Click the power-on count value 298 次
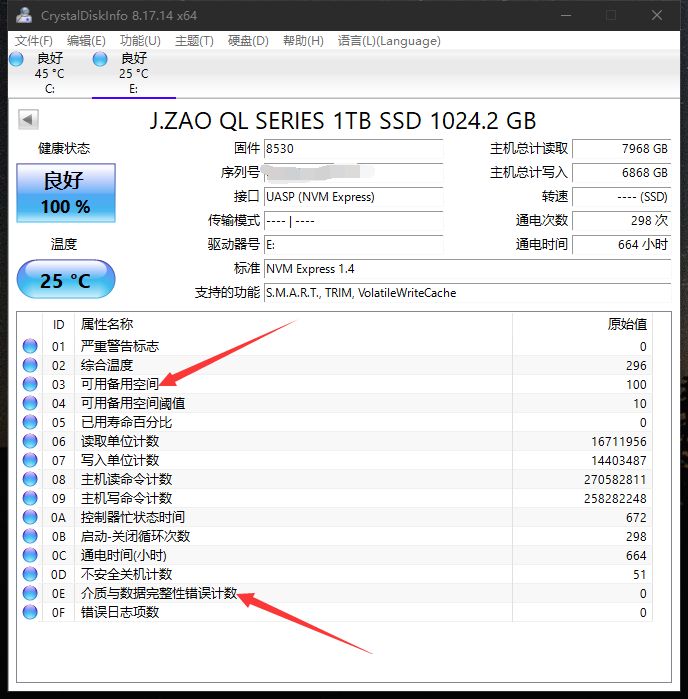Screen dimensions: 688x699 tap(622, 221)
